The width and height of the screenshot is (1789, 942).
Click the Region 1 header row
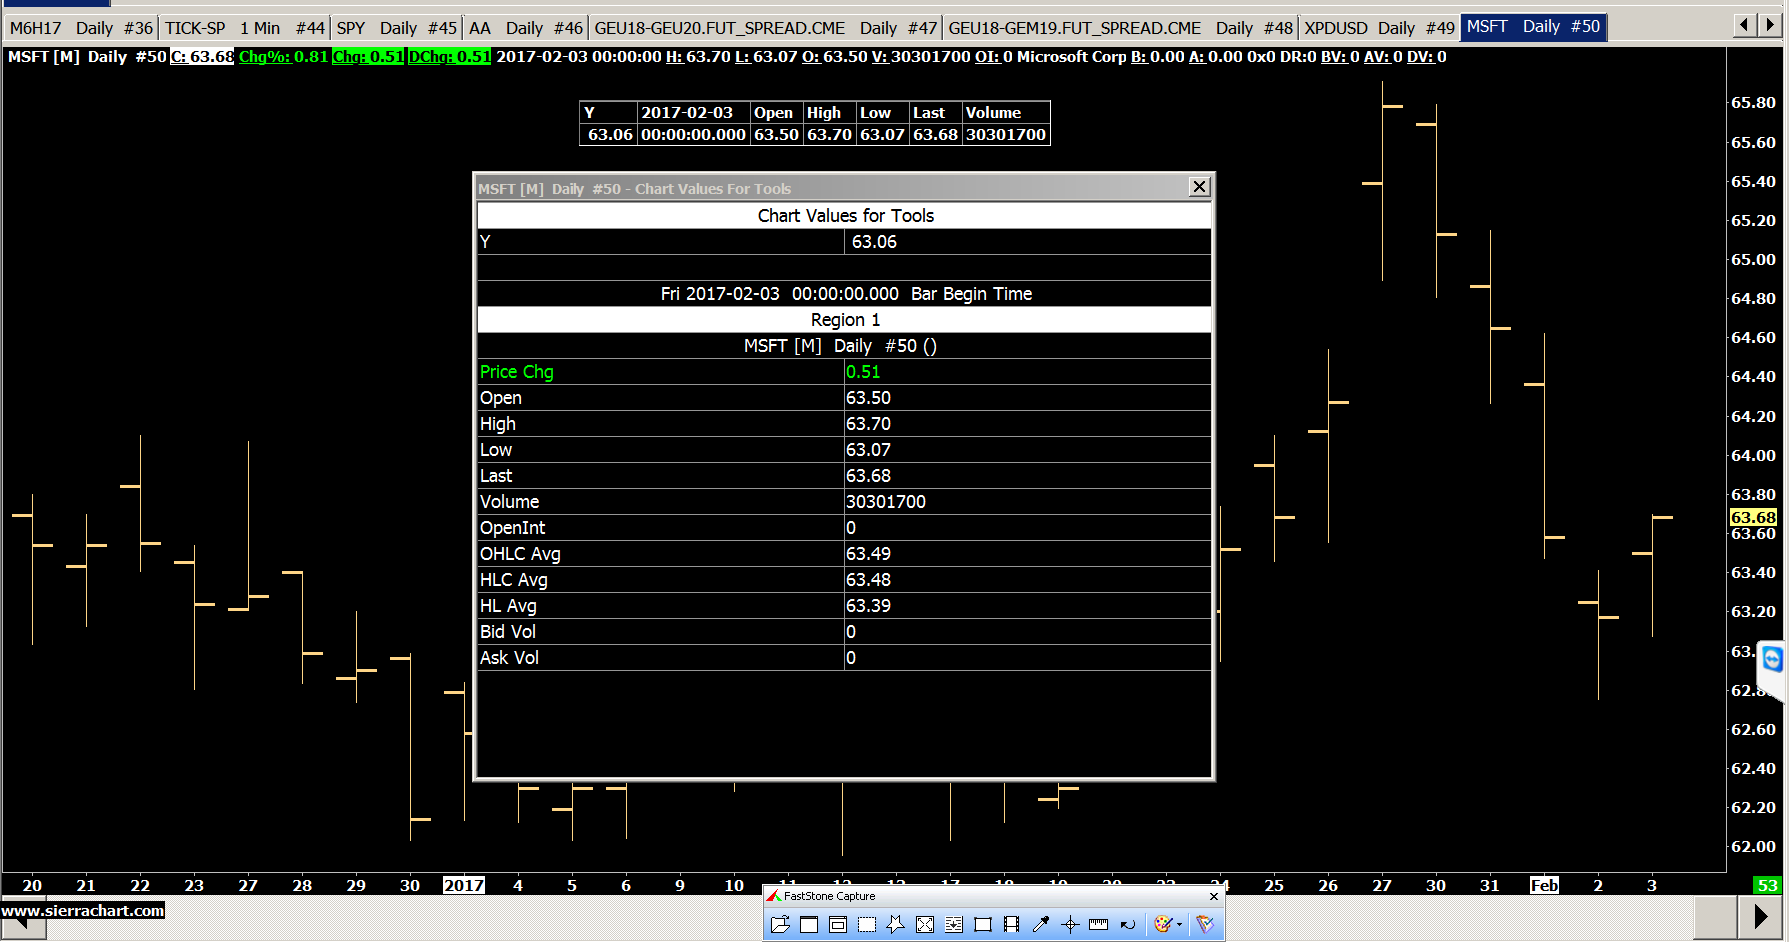click(844, 320)
